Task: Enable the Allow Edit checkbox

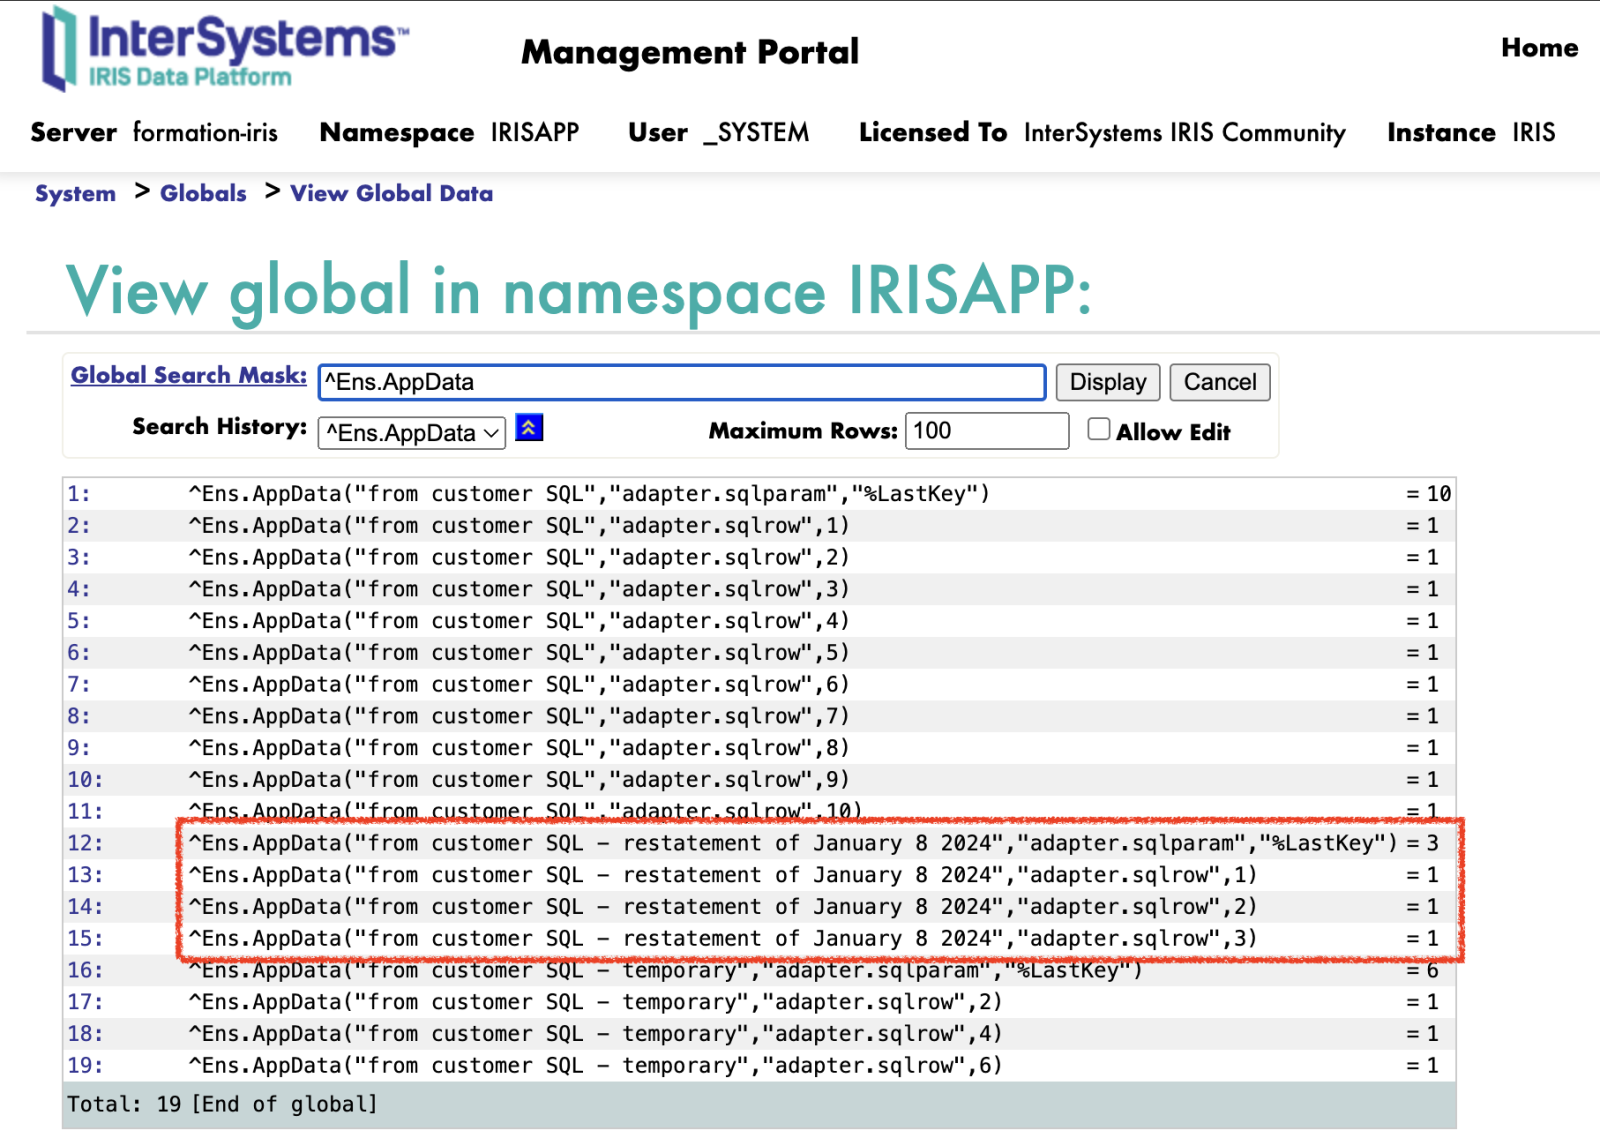Action: tap(1098, 430)
